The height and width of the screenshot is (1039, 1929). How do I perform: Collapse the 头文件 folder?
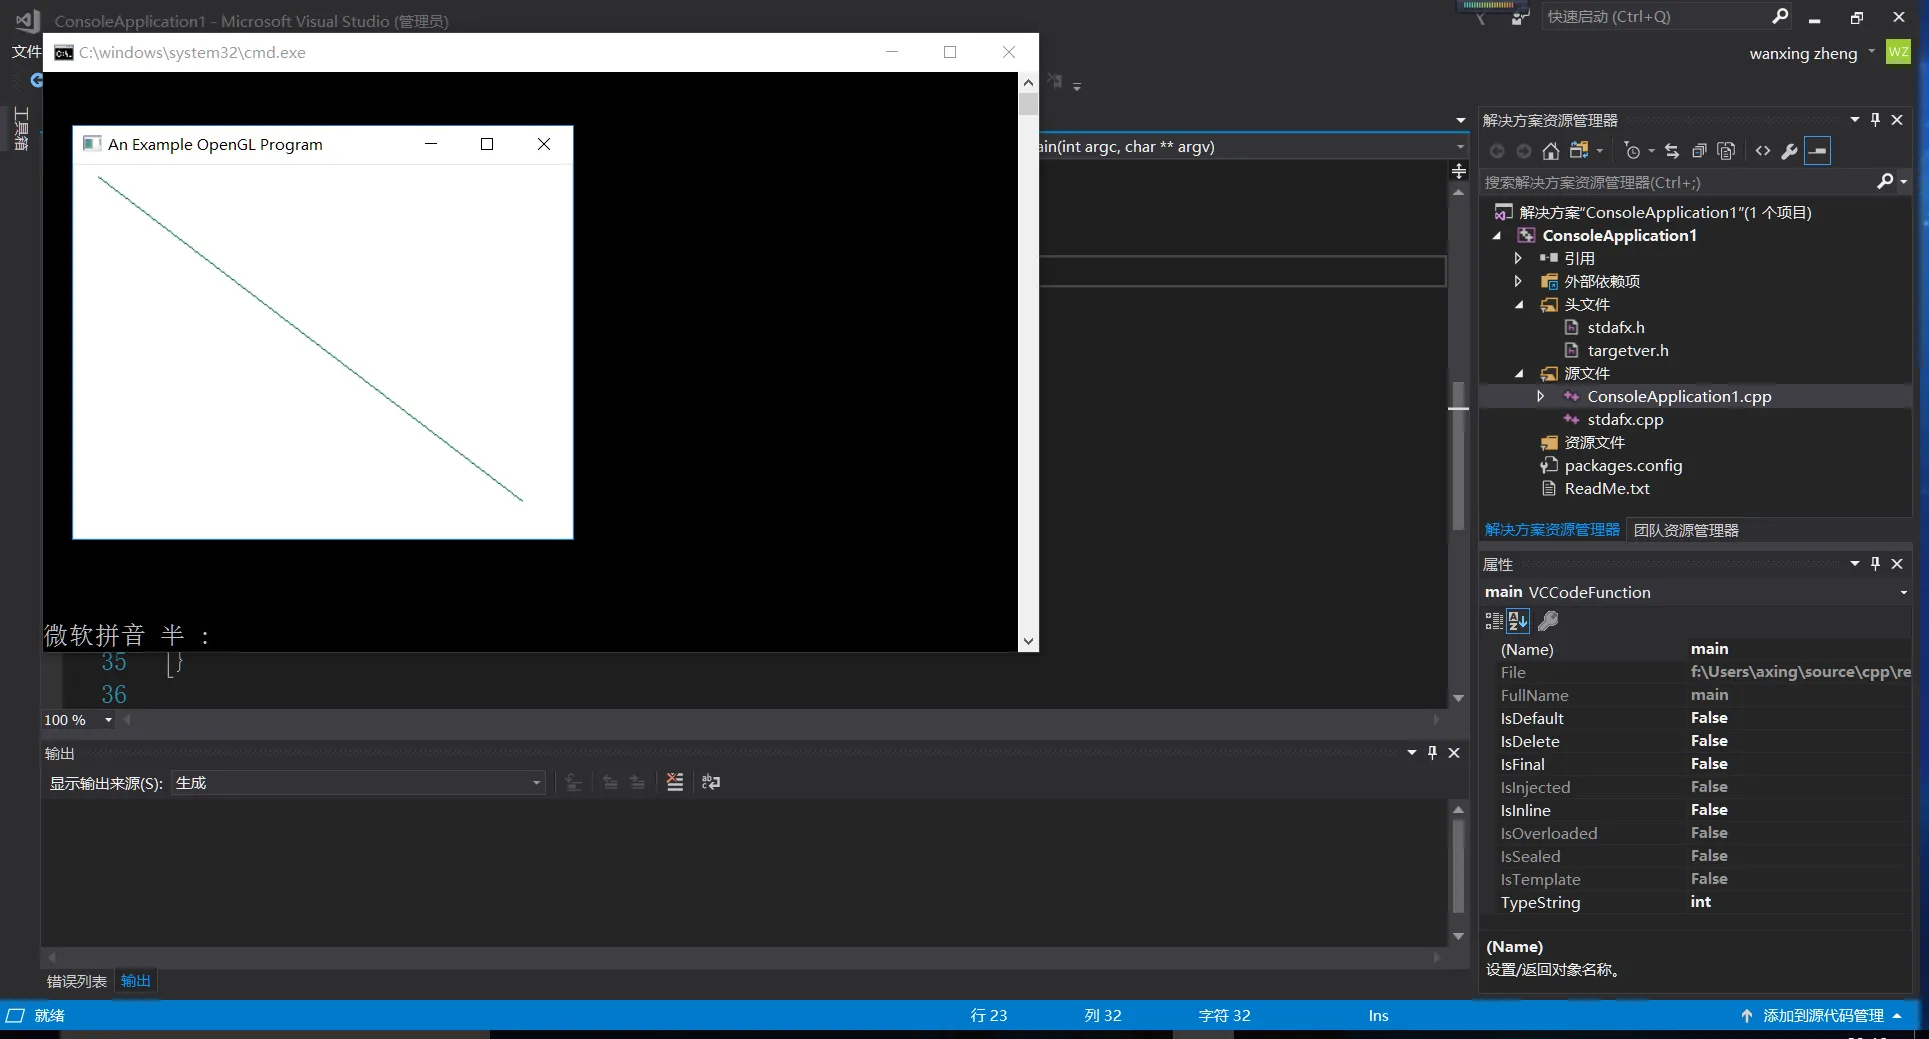click(x=1519, y=305)
